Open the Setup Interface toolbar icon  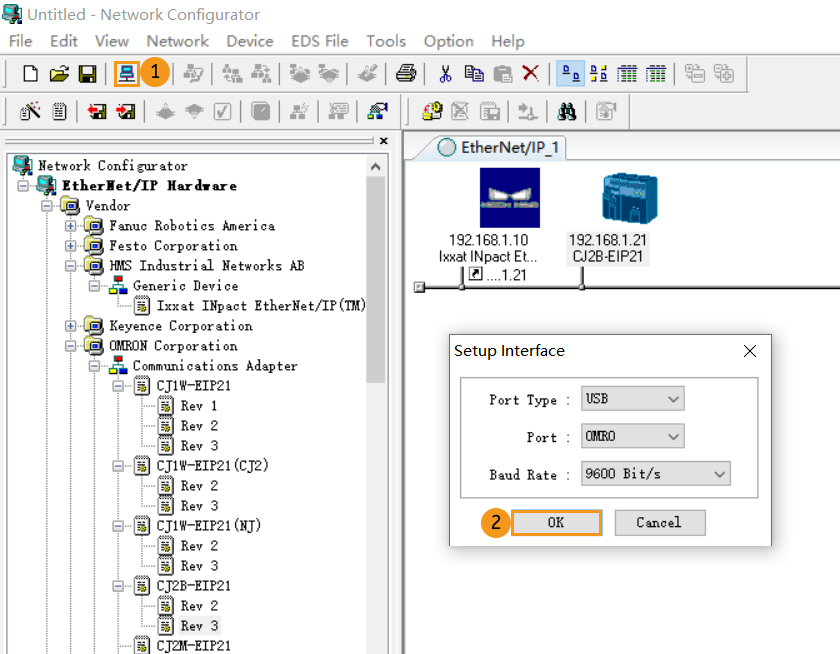(x=128, y=73)
